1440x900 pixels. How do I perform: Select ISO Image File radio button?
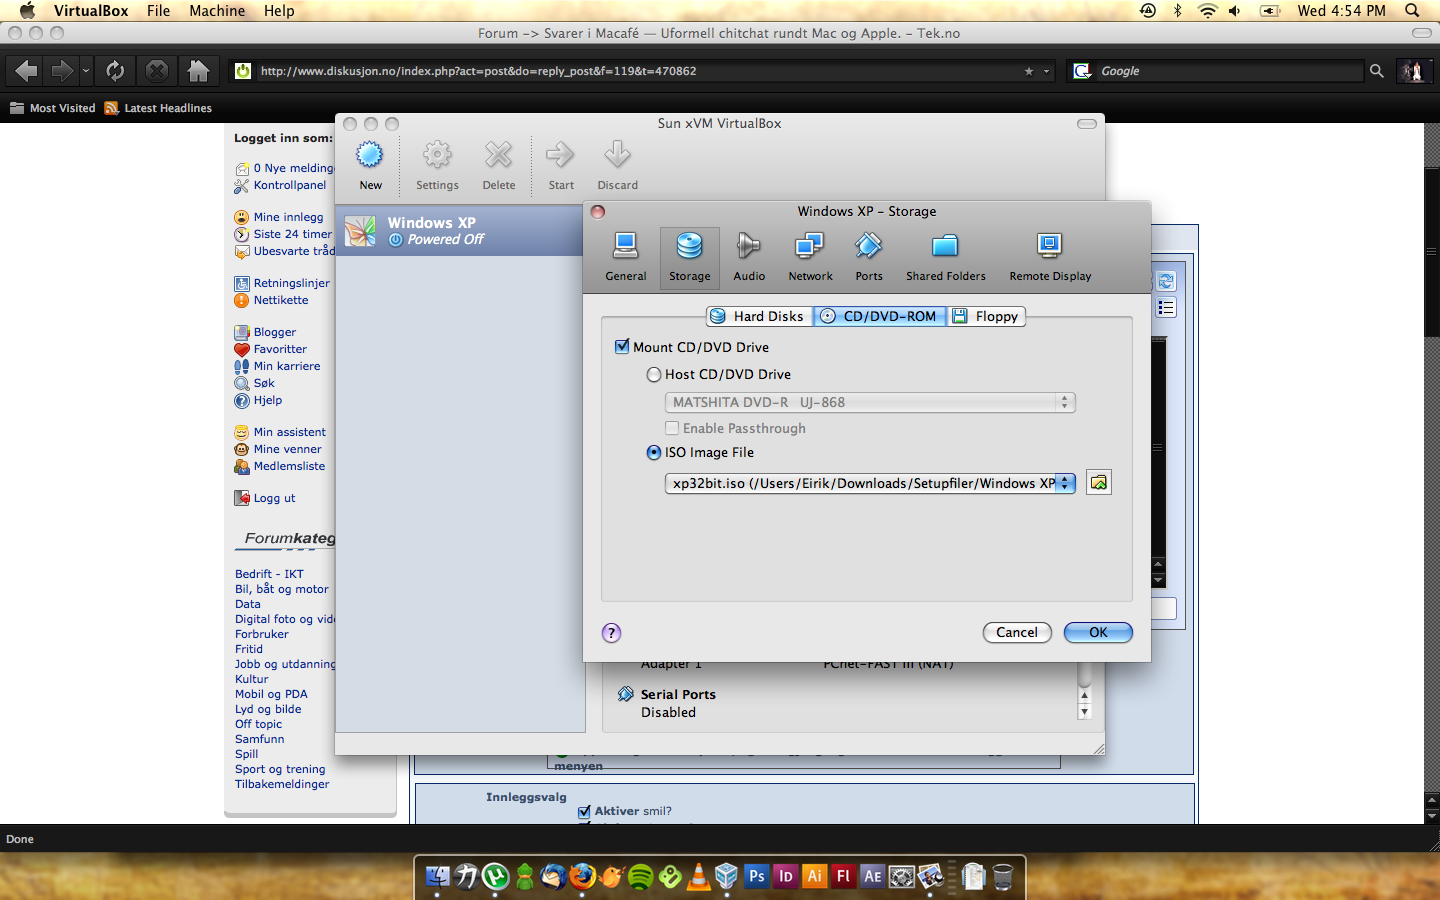click(654, 452)
